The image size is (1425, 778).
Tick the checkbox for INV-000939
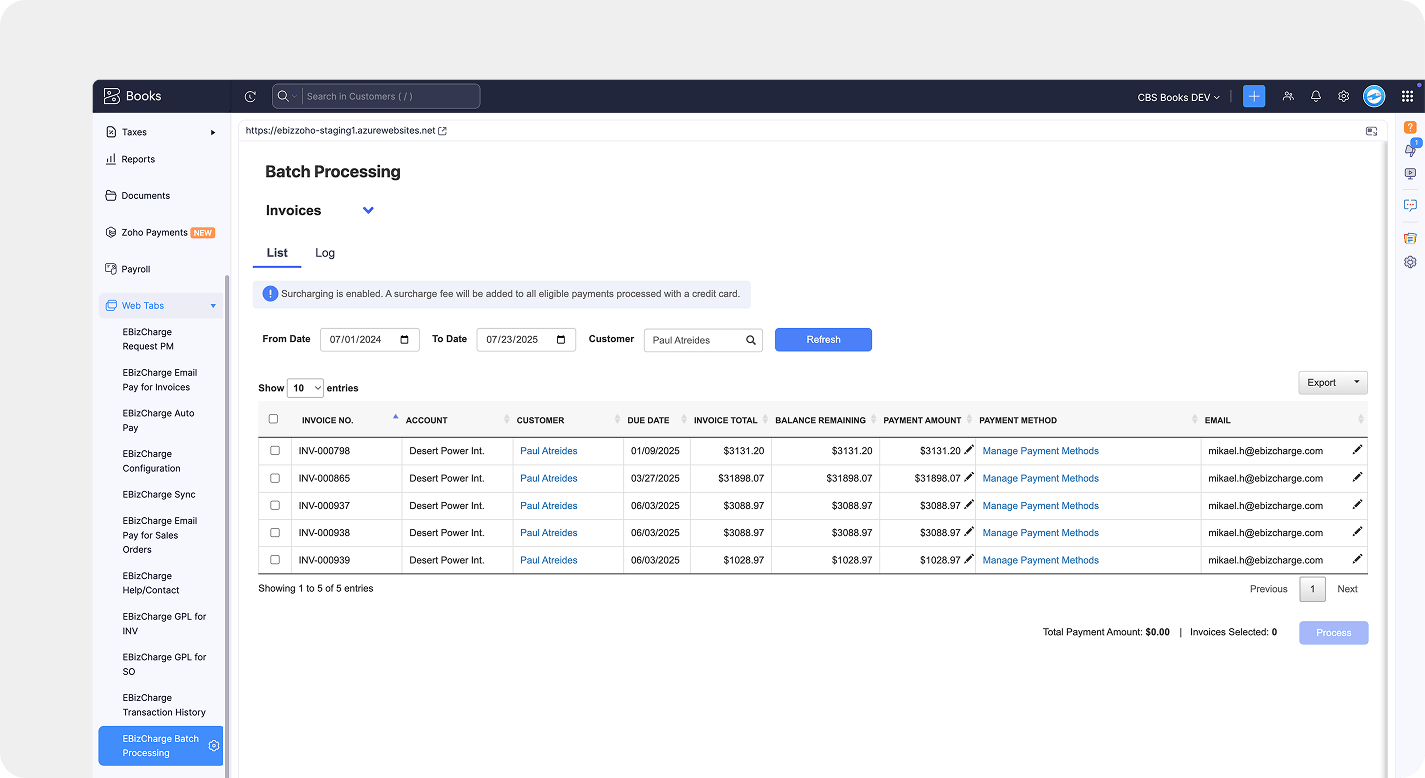point(275,560)
